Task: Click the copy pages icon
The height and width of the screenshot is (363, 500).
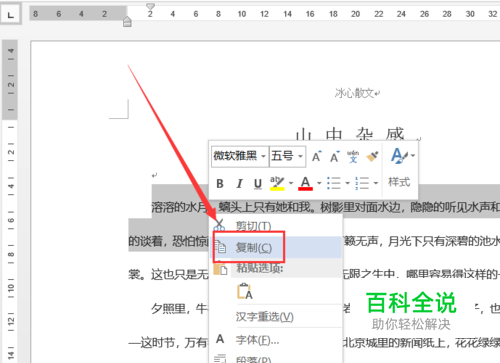Action: click(x=220, y=247)
